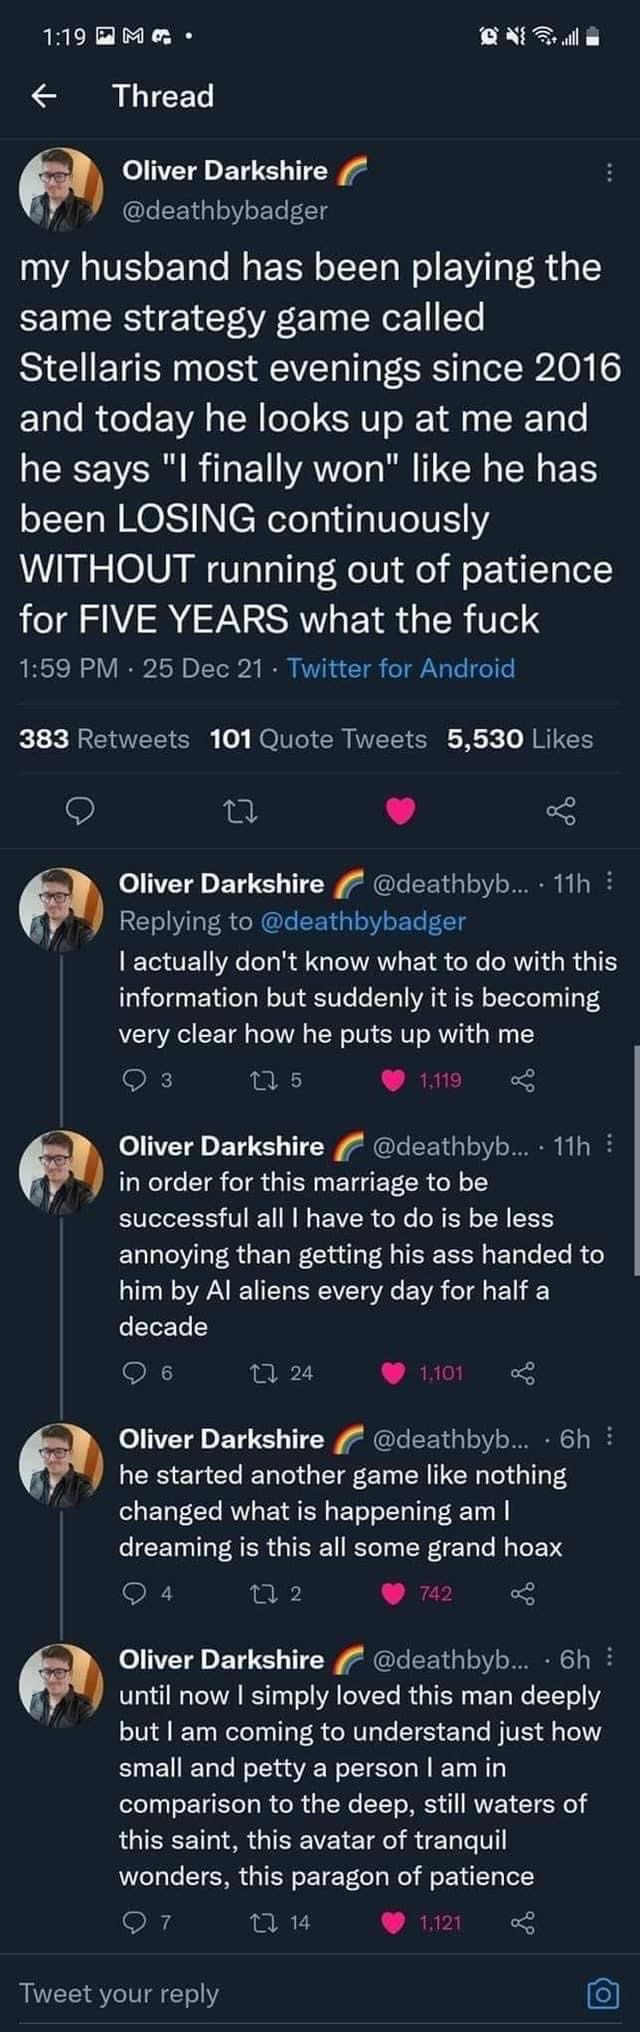This screenshot has height=2032, width=640.
Task: Share the reply about starting another game
Action: pos(523,1593)
